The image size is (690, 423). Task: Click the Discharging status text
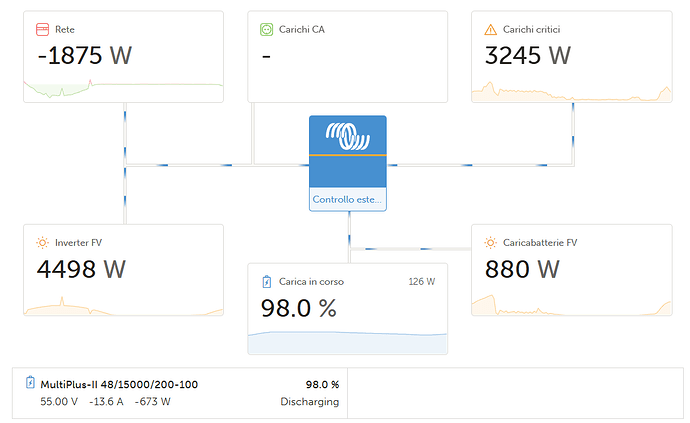point(310,402)
